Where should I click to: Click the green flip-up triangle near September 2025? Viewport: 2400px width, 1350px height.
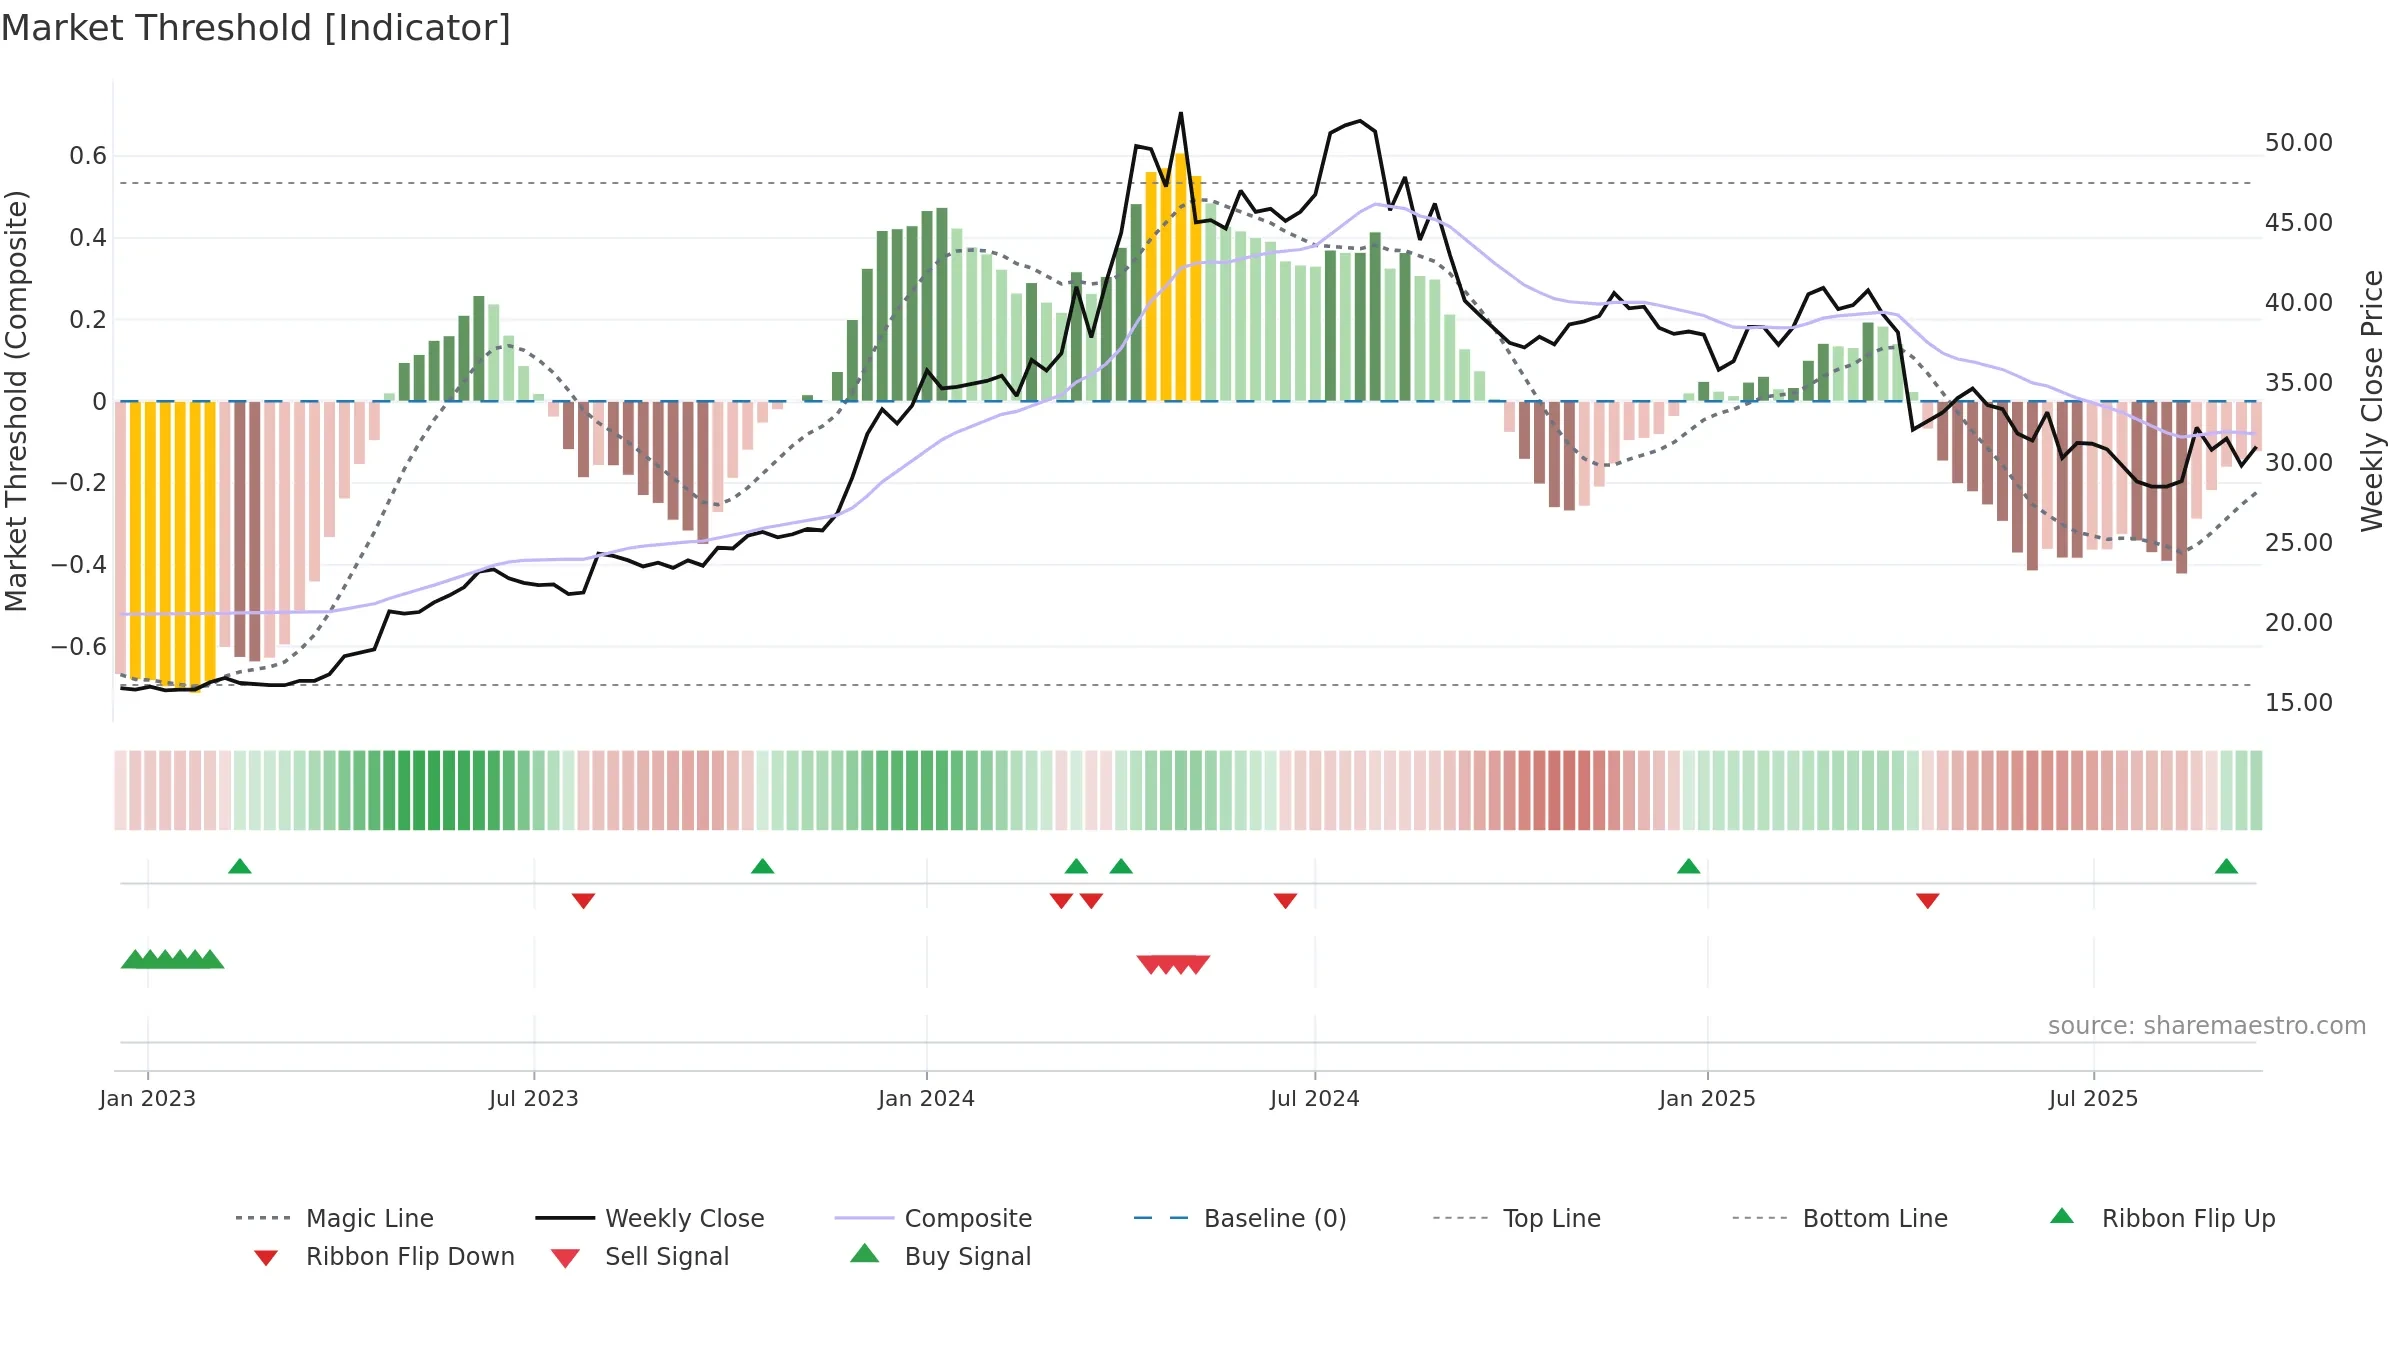[2226, 866]
